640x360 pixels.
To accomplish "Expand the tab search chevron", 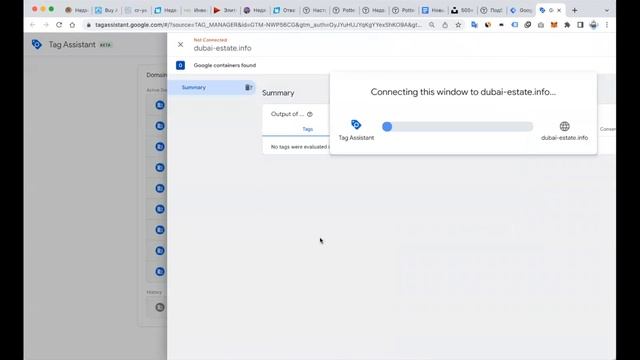I will 607,10.
